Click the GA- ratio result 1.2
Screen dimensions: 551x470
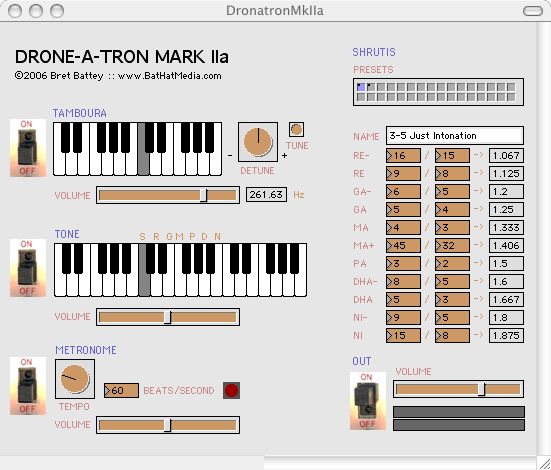pyautogui.click(x=506, y=191)
